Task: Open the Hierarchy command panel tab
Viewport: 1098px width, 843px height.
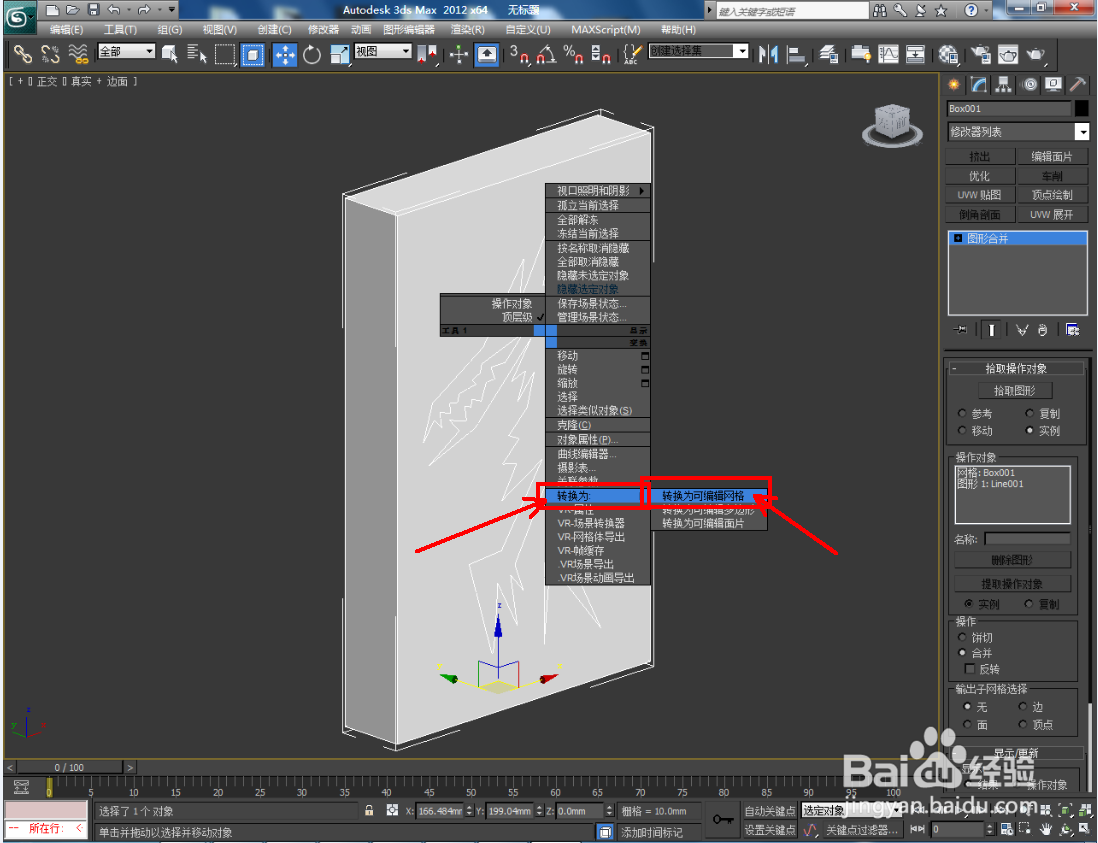Action: 1003,85
